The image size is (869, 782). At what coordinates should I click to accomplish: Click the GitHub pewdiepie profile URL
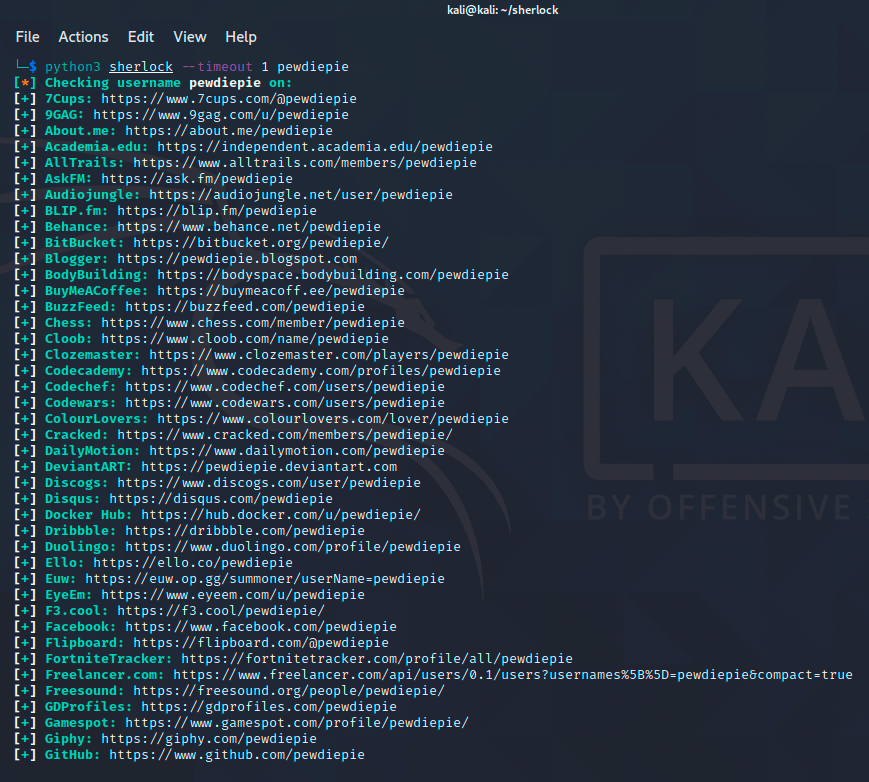tap(236, 755)
